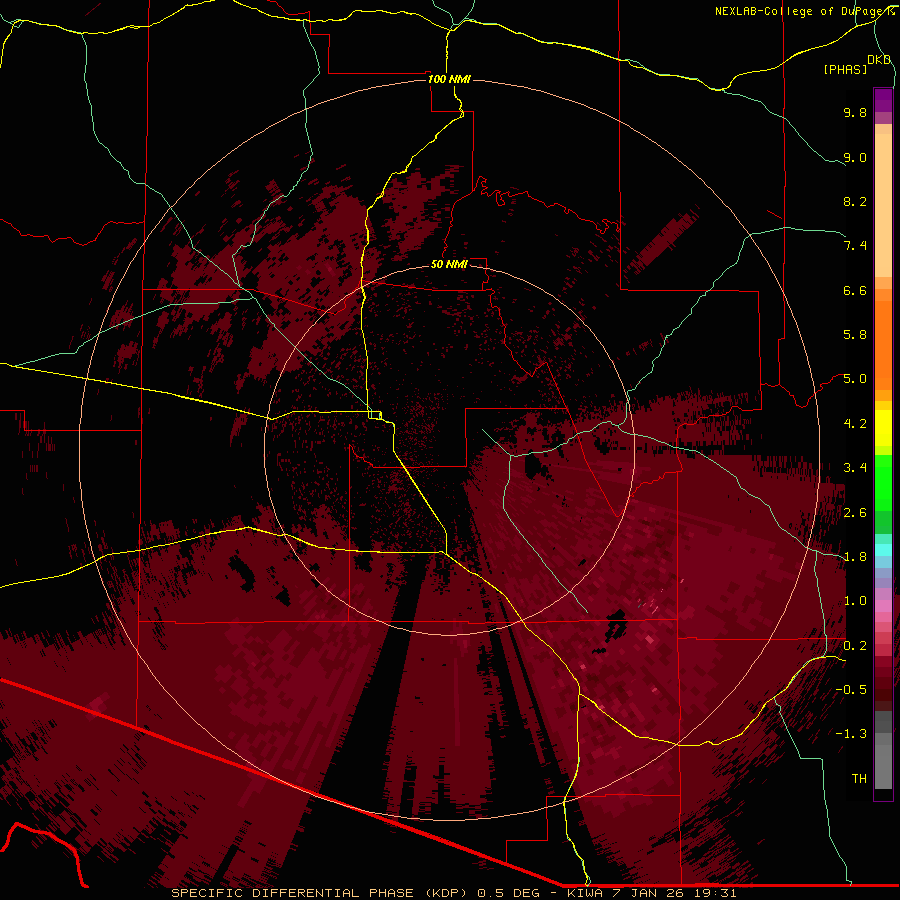The height and width of the screenshot is (900, 900).
Task: Click the 3.4 value on the color scale
Action: 855,468
